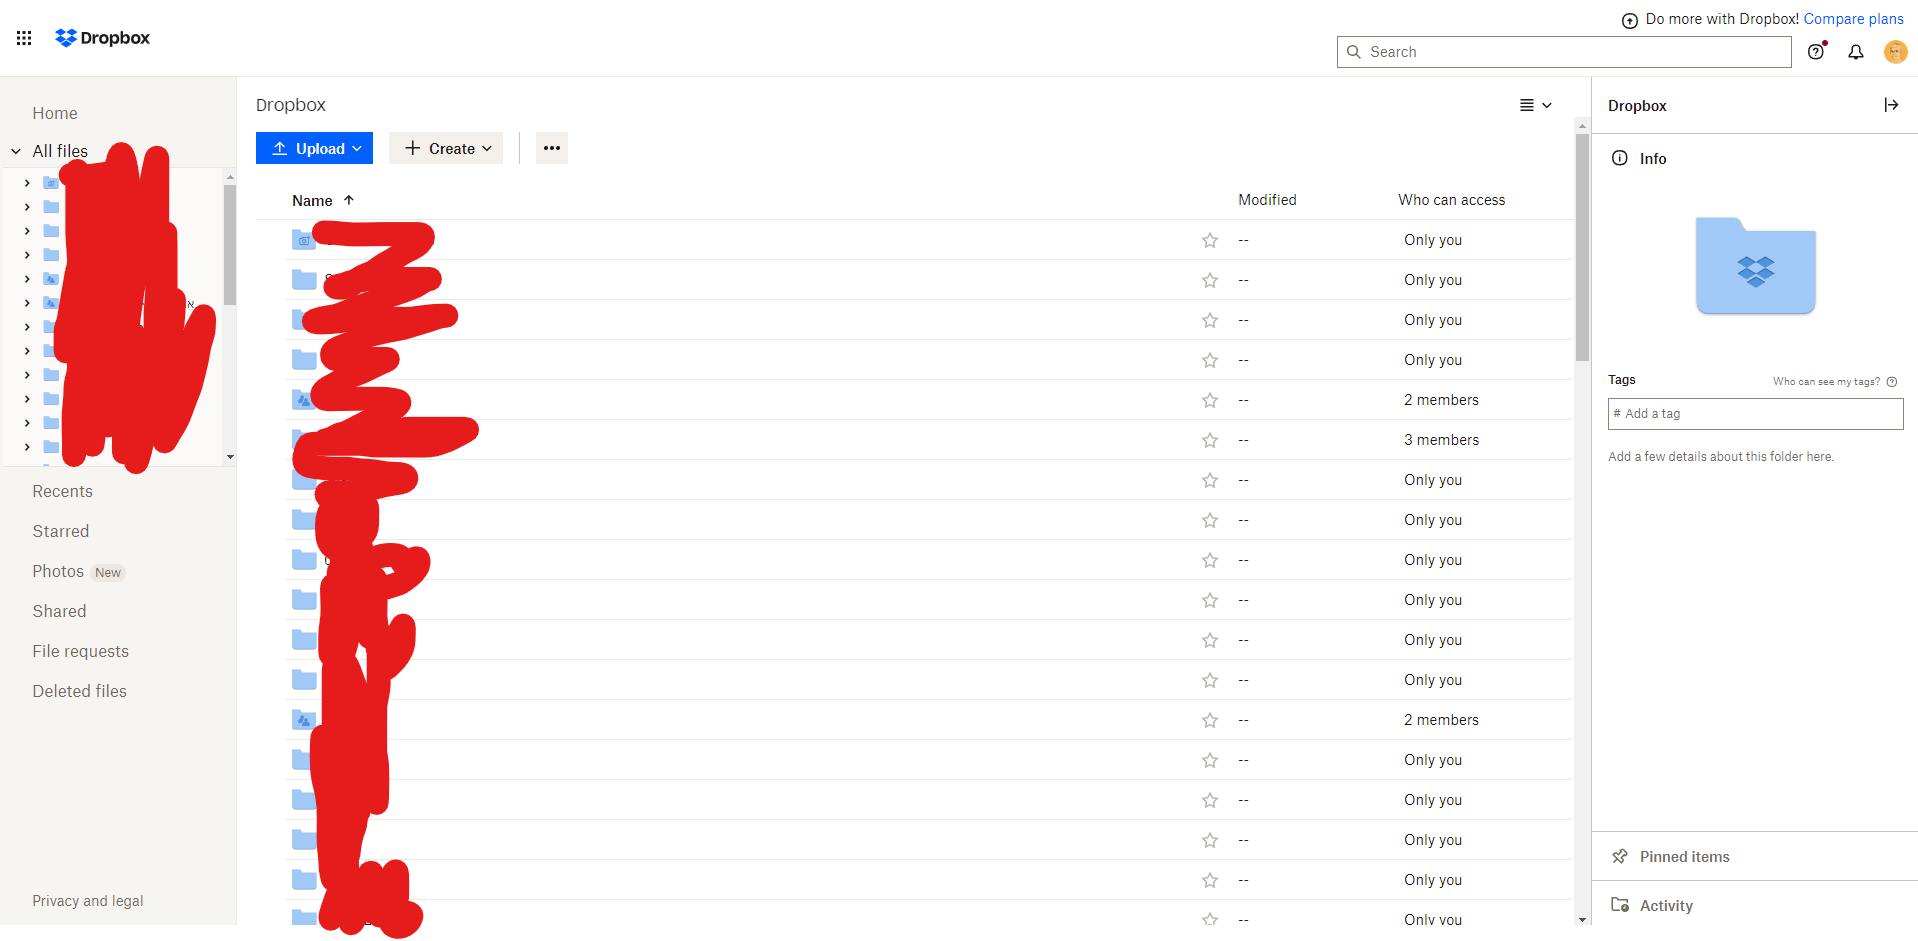Open Recents in the sidebar
The height and width of the screenshot is (941, 1918).
tap(62, 491)
